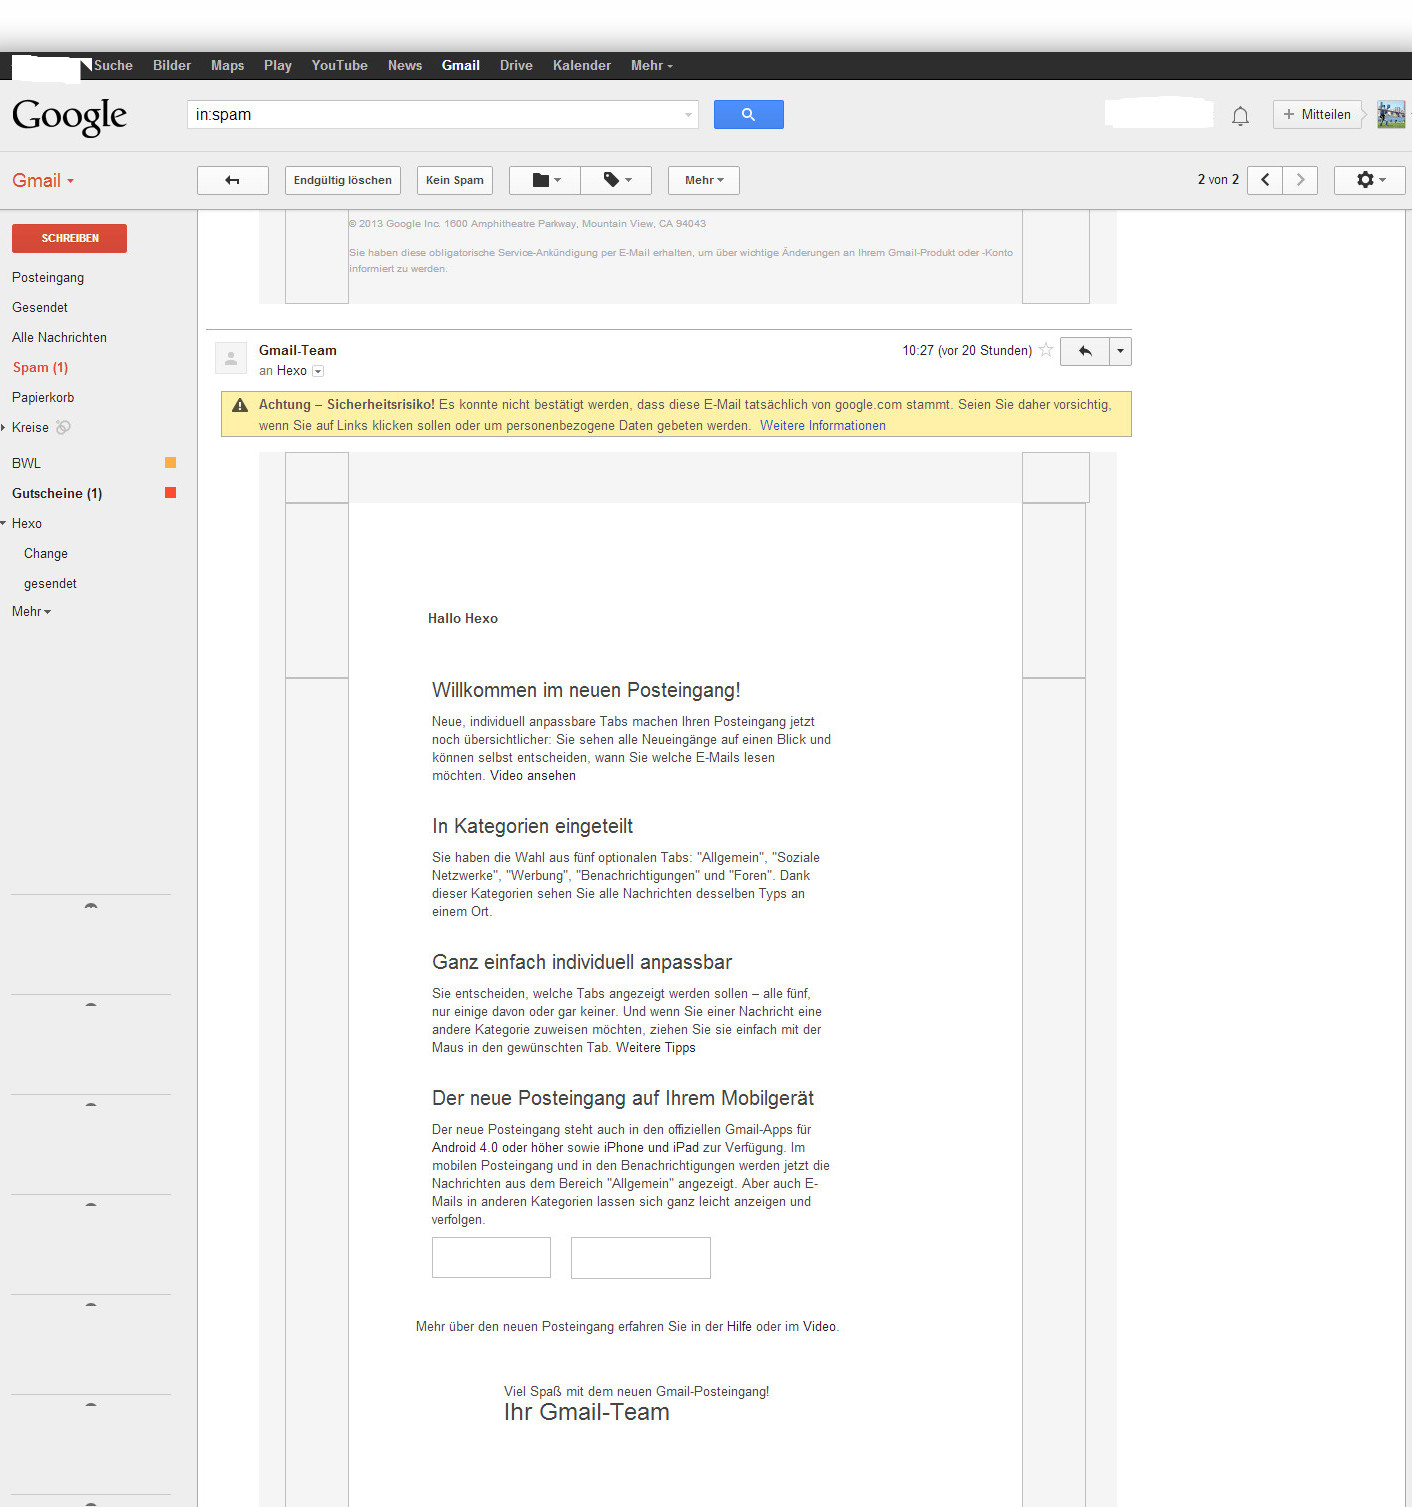Go to Kalender in the top bar
1412x1507 pixels.
pyautogui.click(x=582, y=66)
